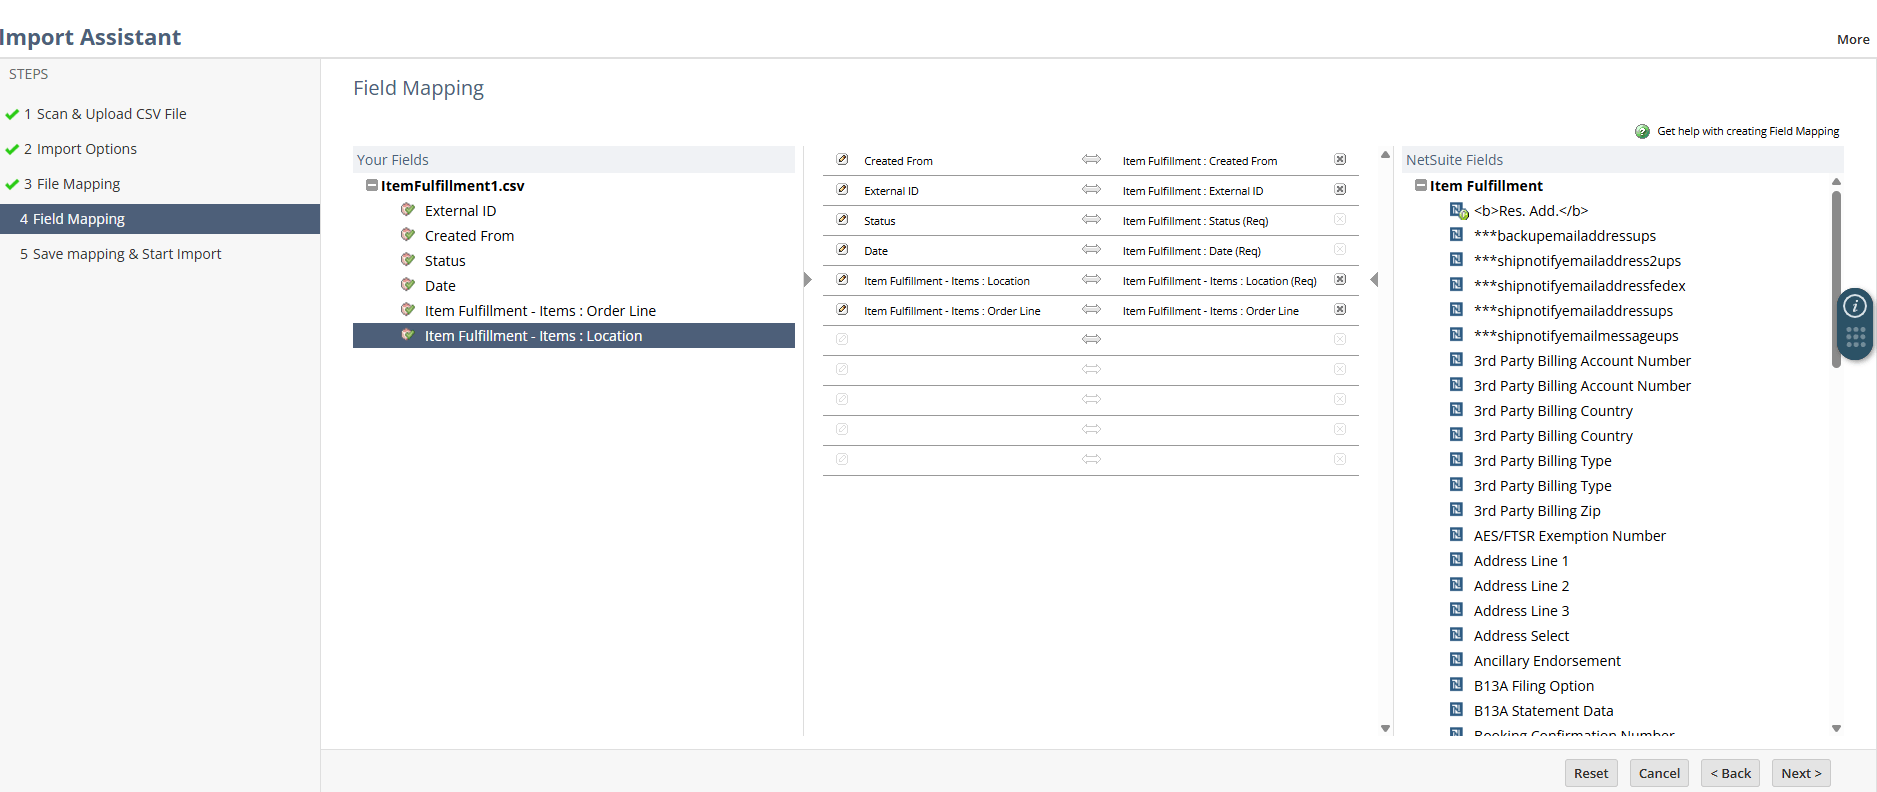Image resolution: width=1877 pixels, height=792 pixels.
Task: Select ***shipnotifyemailaddressfedex NetSuite field
Action: pos(1579,286)
